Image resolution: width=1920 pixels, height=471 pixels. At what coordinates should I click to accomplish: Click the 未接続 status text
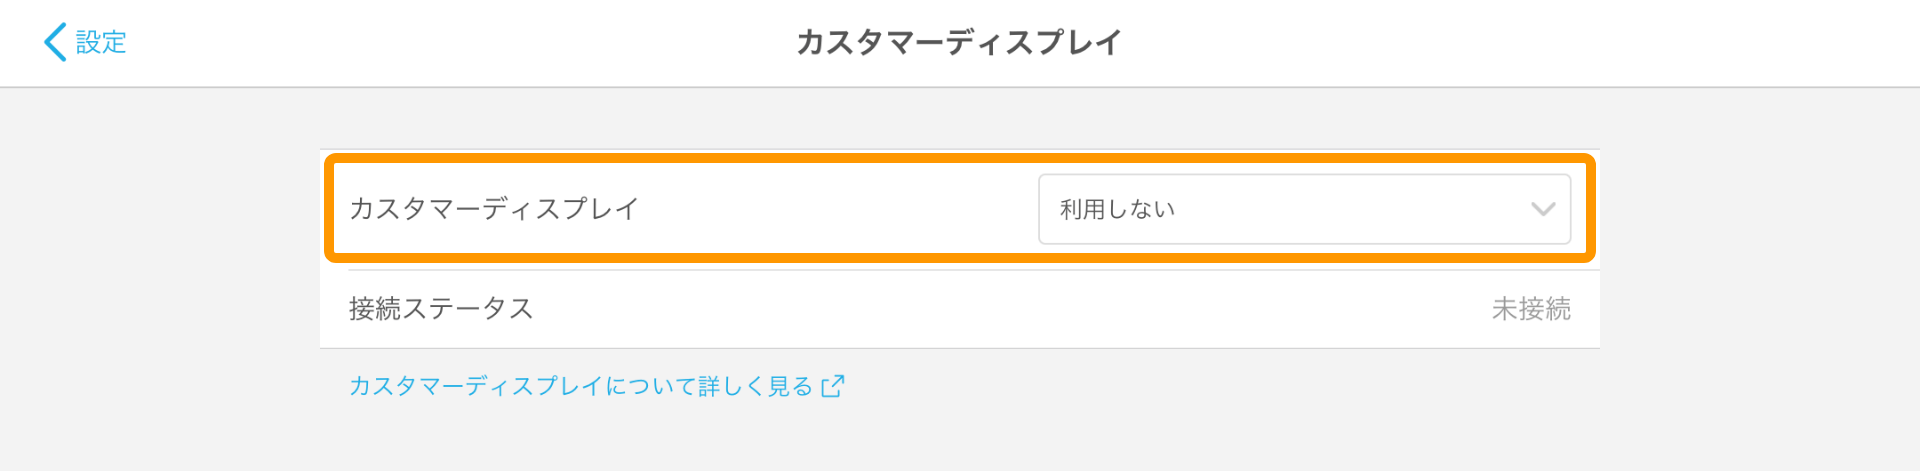pos(1531,309)
